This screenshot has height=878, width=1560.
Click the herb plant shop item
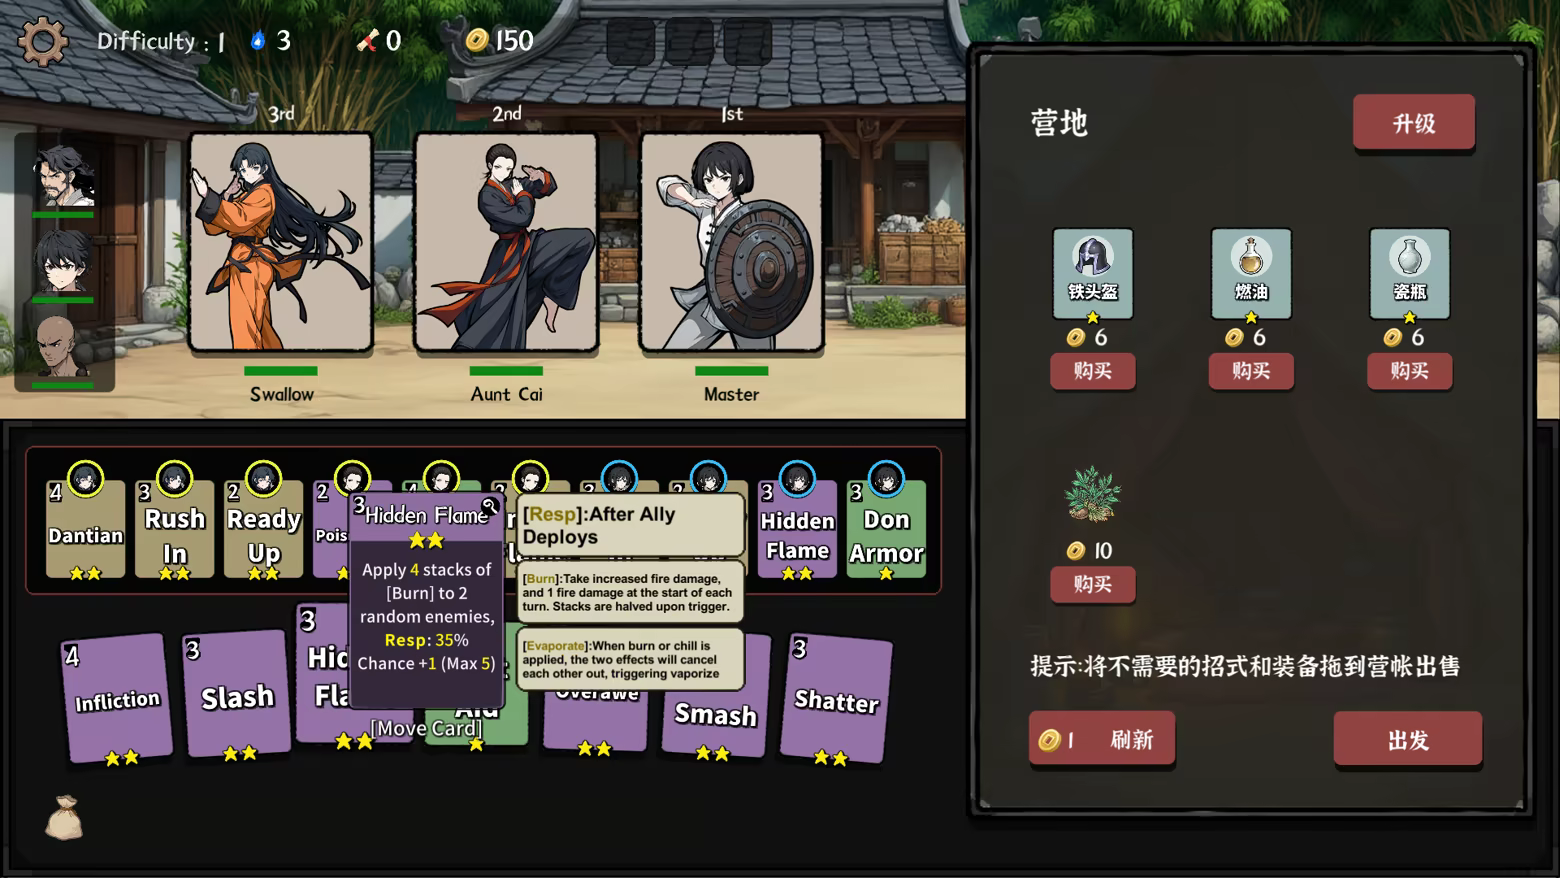1092,494
